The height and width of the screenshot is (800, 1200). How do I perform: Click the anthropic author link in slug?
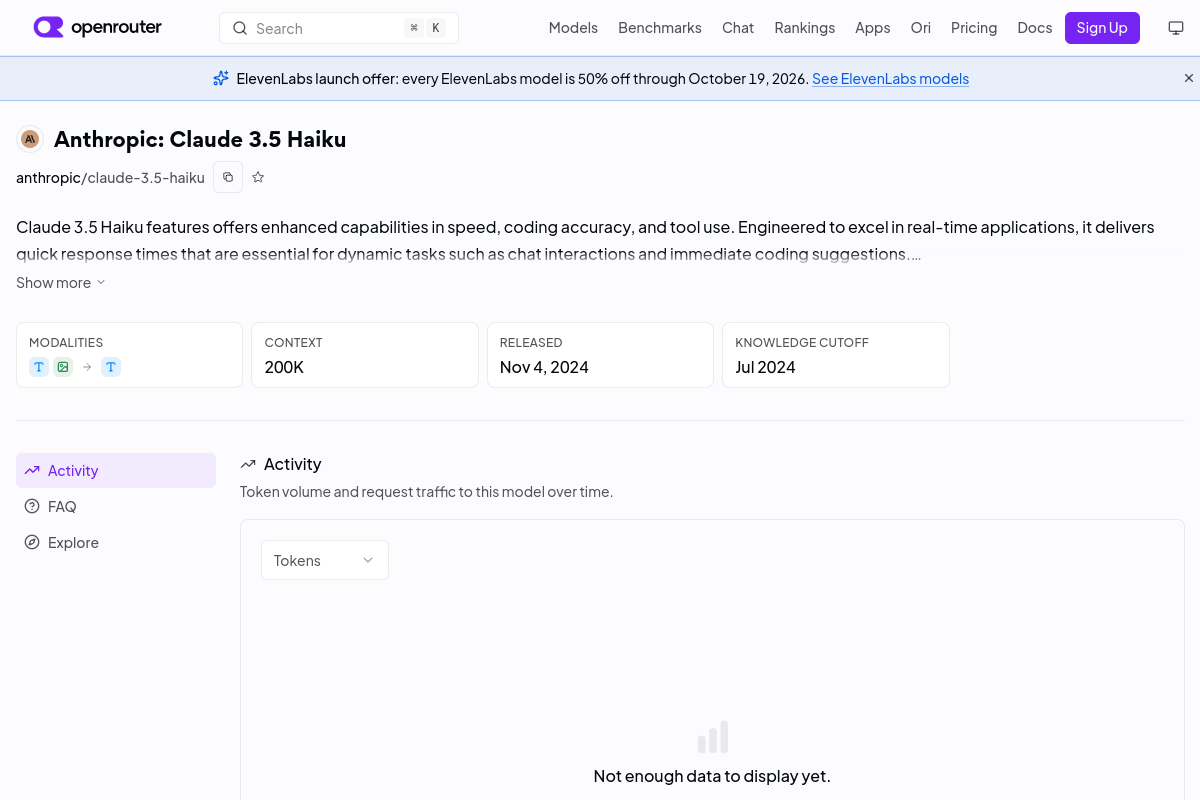tap(48, 178)
